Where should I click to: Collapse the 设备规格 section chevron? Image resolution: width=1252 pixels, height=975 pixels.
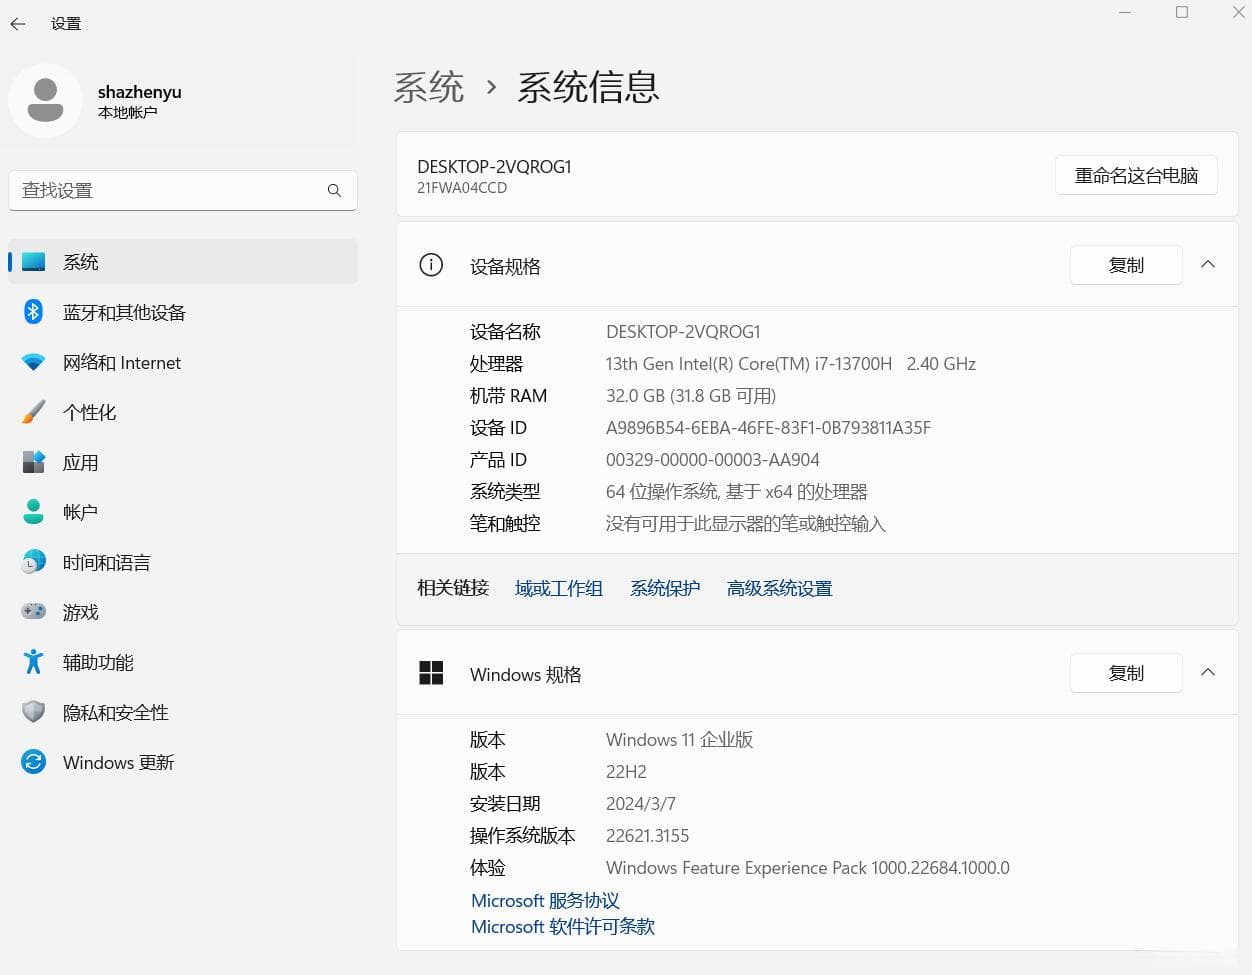coord(1208,265)
